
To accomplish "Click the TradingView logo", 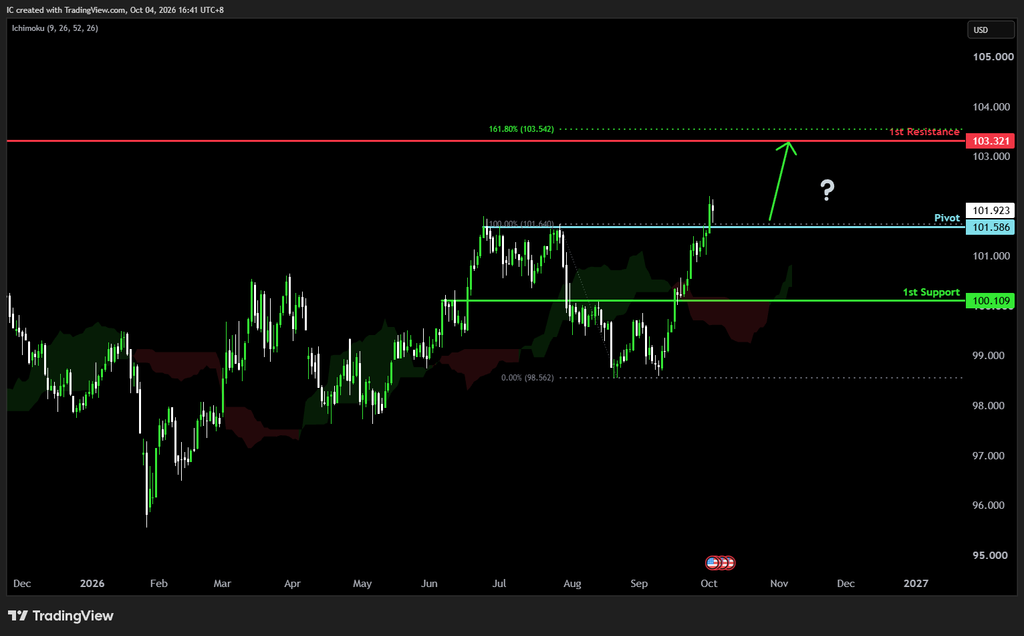I will point(61,616).
